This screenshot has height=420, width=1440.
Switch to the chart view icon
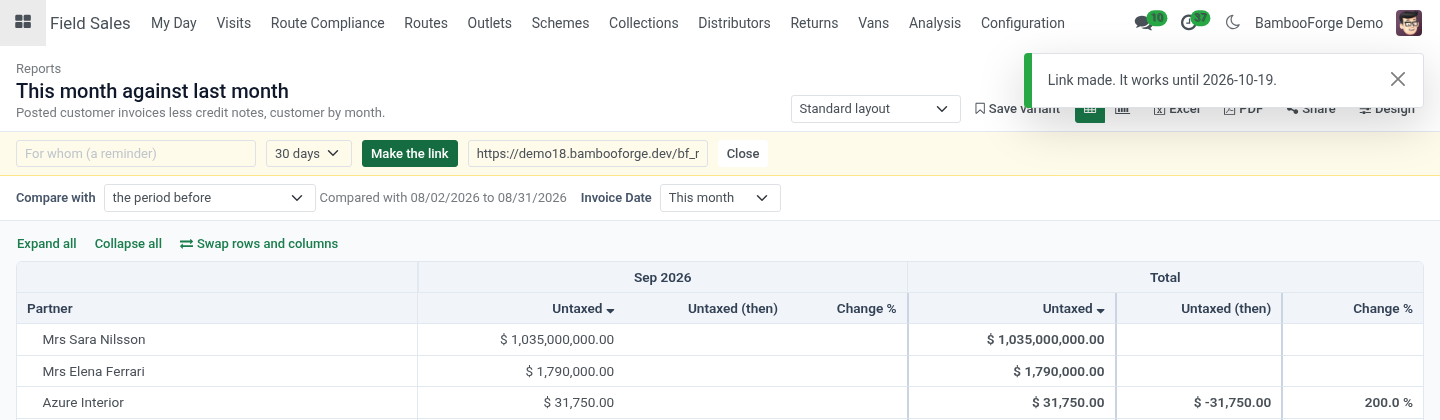point(1123,109)
